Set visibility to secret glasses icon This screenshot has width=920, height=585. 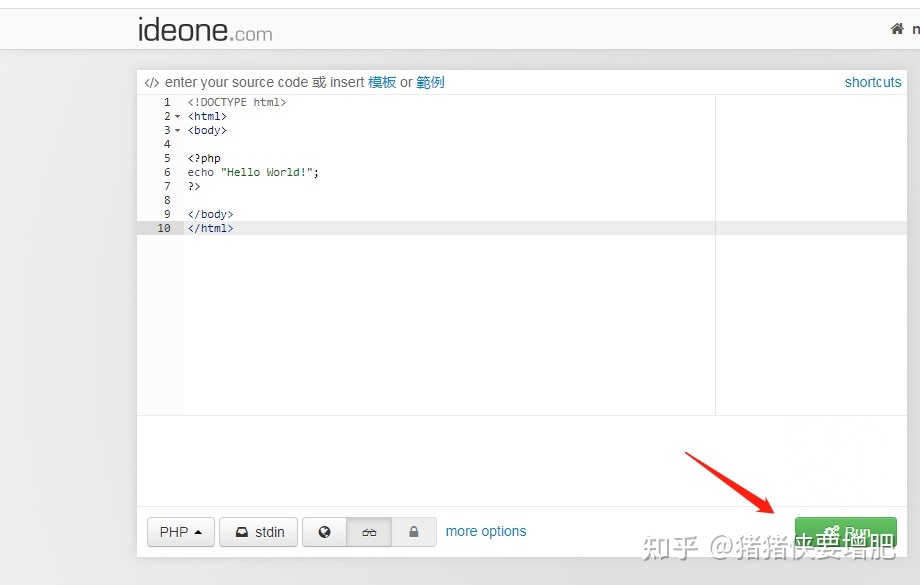pos(369,532)
